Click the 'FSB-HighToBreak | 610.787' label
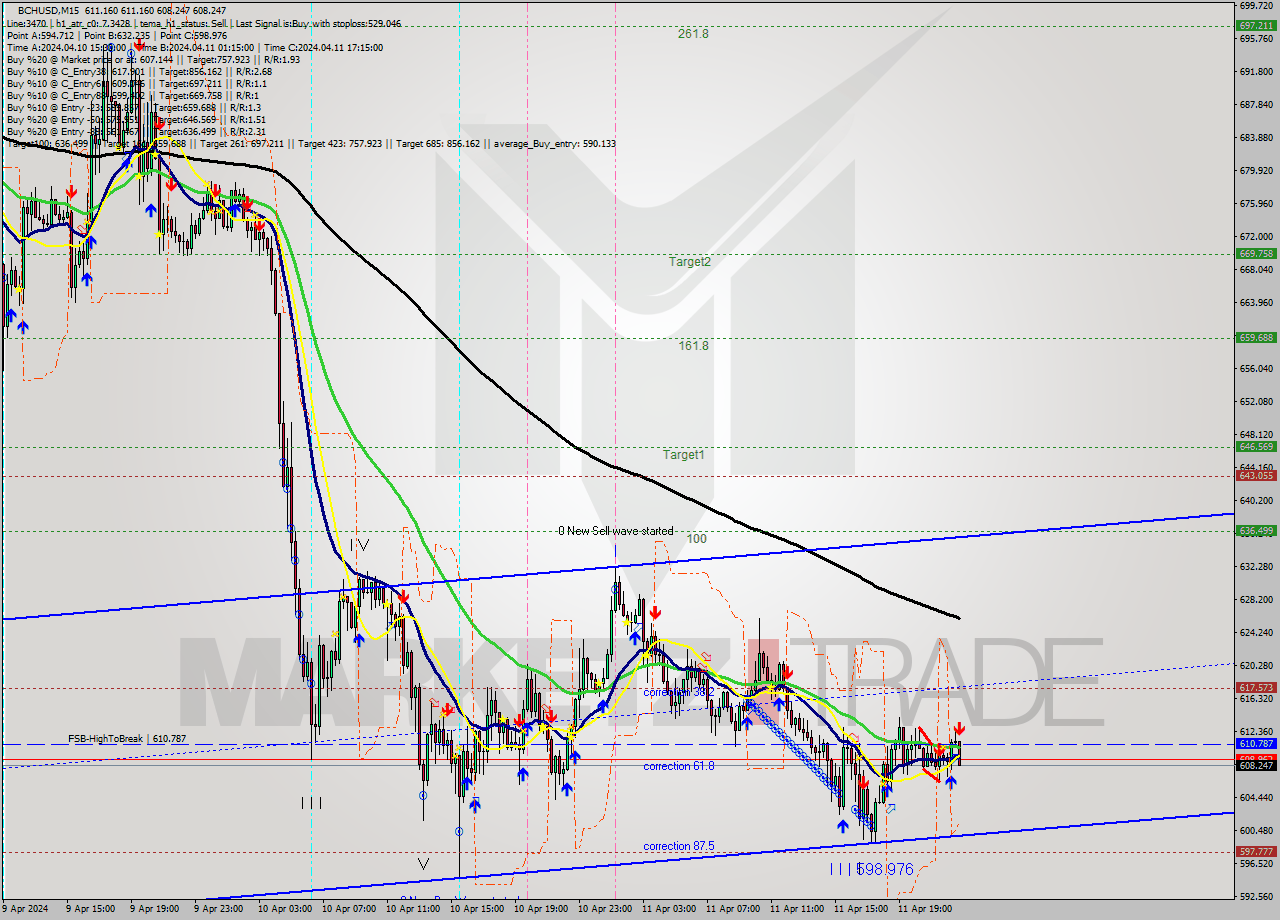1280x920 pixels. (128, 738)
